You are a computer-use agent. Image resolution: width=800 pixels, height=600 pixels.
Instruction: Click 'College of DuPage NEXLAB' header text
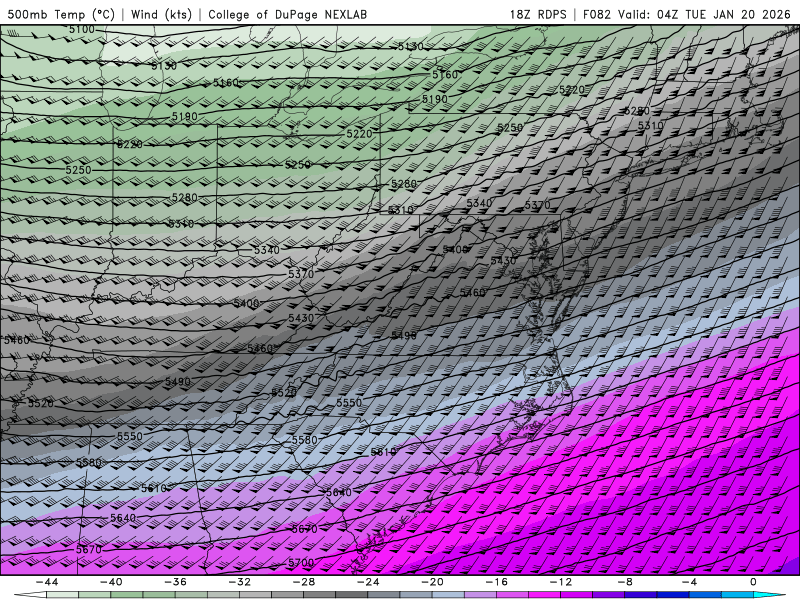tap(287, 14)
